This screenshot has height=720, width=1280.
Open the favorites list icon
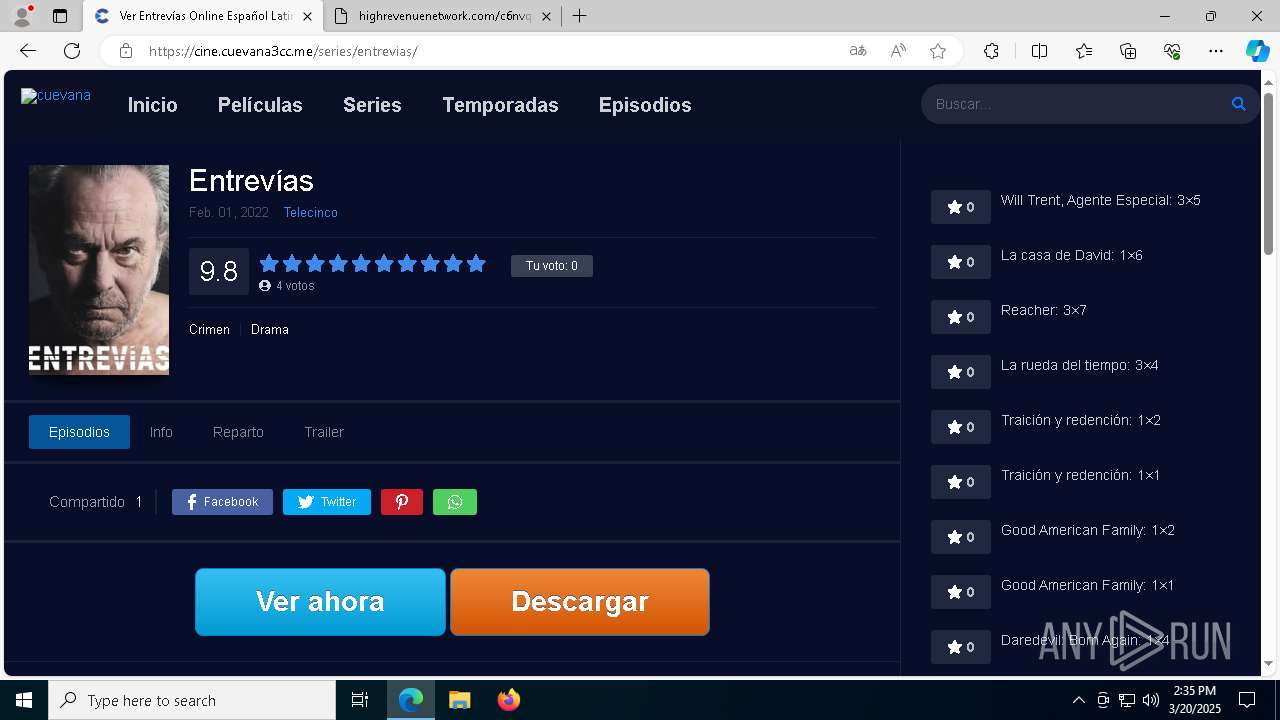click(1084, 51)
